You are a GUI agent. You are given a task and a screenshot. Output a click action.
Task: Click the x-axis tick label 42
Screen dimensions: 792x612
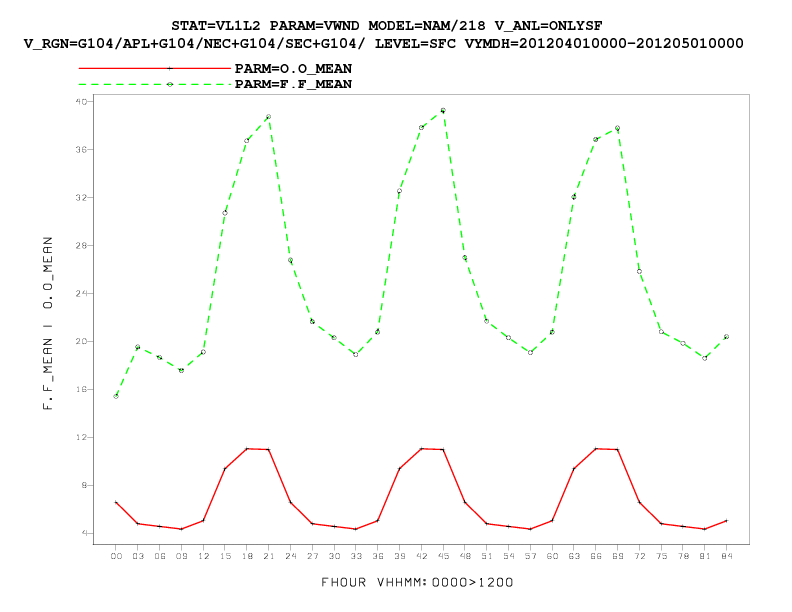[422, 556]
